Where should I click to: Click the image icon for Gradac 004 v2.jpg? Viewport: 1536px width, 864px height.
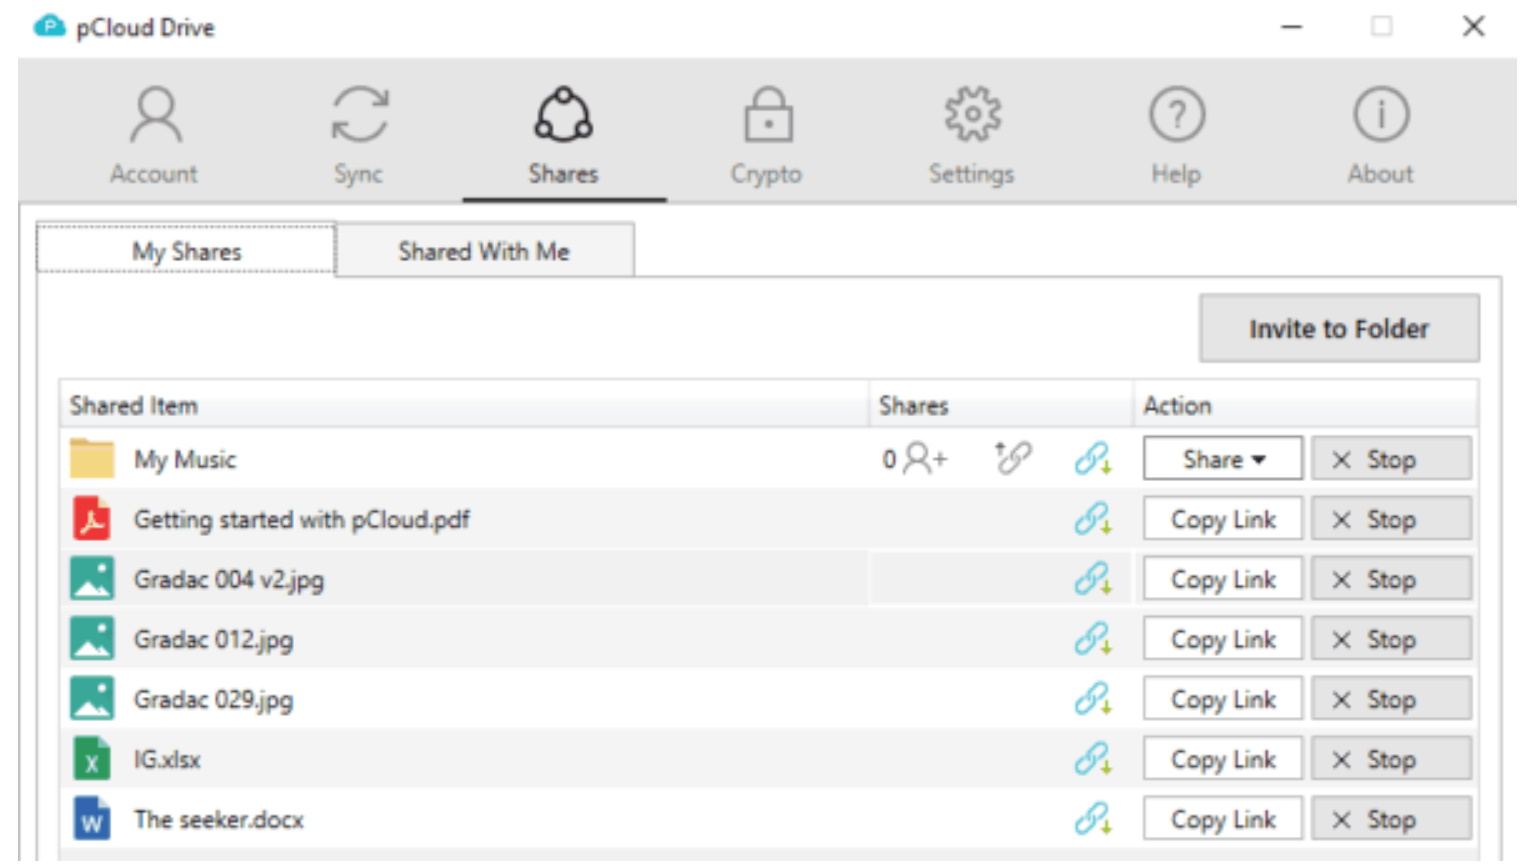[x=92, y=578]
